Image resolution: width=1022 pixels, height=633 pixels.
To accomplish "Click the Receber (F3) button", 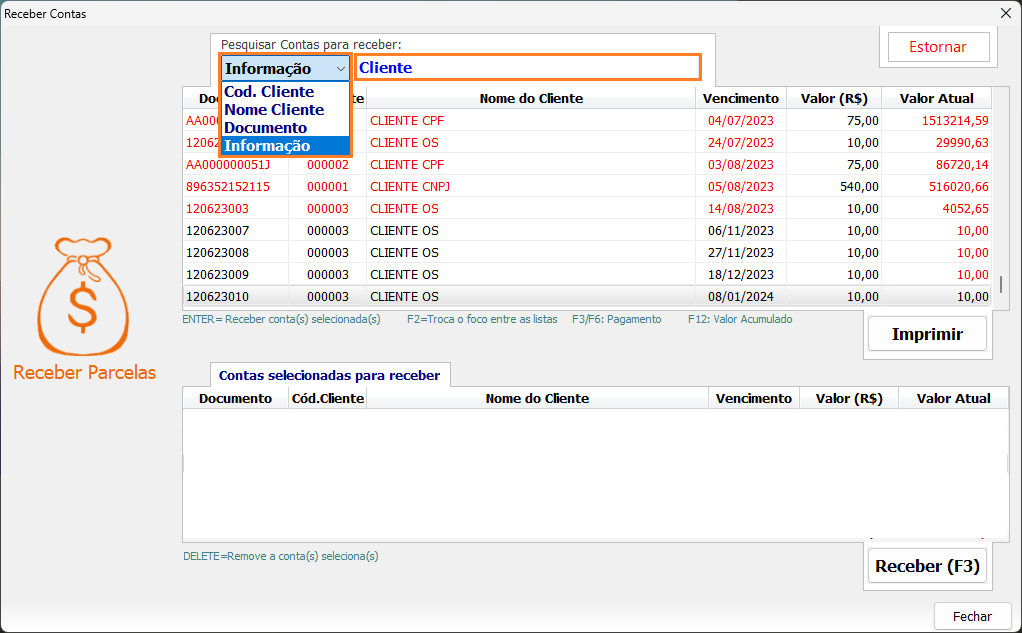I will [927, 566].
